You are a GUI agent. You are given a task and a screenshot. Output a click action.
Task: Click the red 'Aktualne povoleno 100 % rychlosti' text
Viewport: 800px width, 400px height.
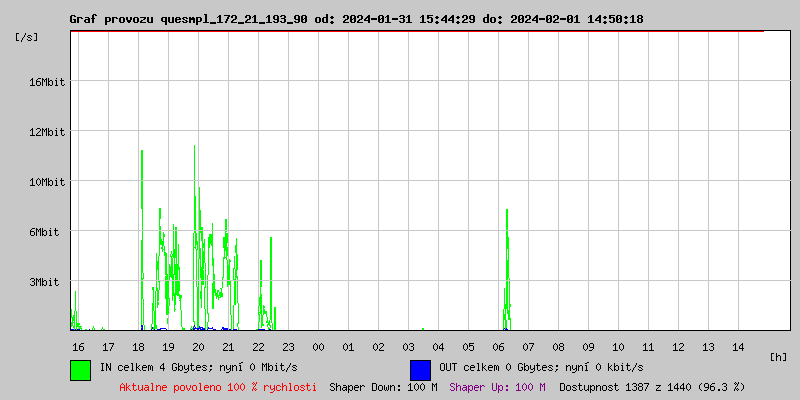point(218,386)
